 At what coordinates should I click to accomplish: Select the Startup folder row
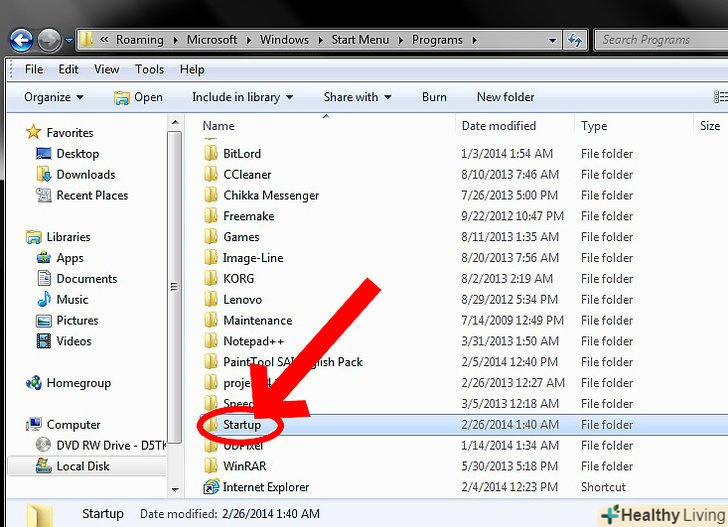pyautogui.click(x=463, y=425)
